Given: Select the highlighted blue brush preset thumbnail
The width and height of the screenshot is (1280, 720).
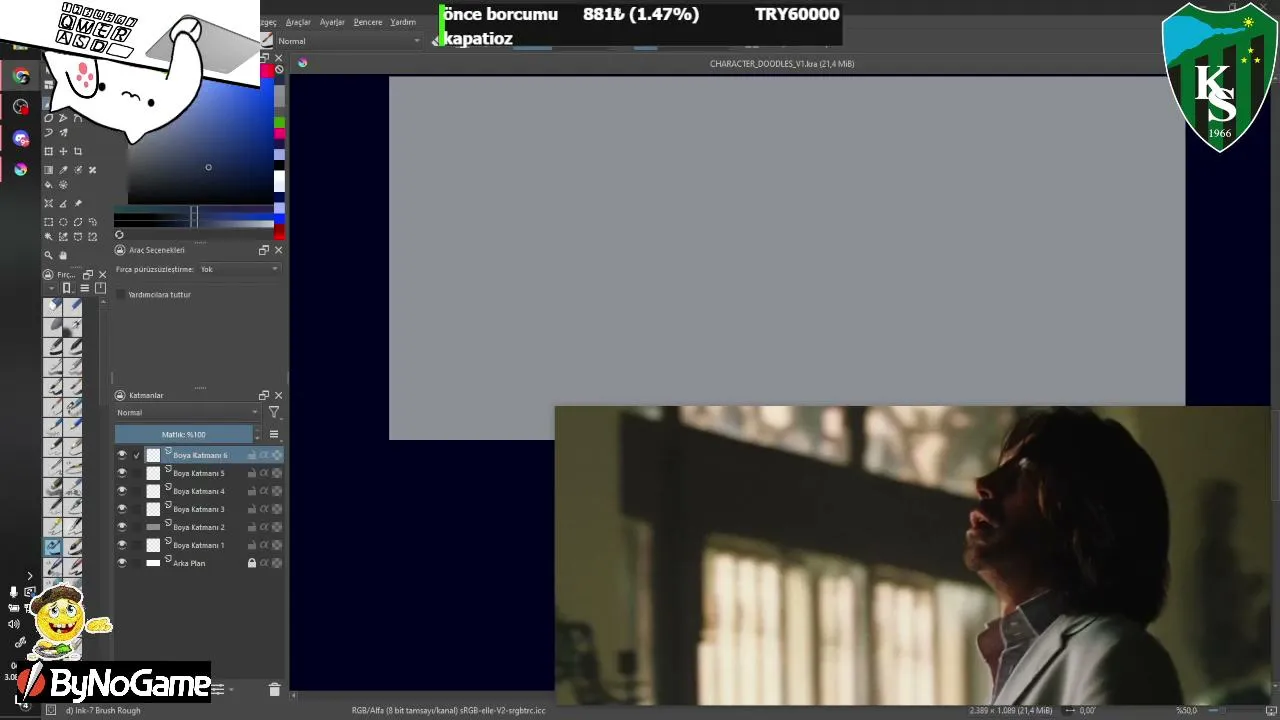Looking at the screenshot, I should coord(53,547).
